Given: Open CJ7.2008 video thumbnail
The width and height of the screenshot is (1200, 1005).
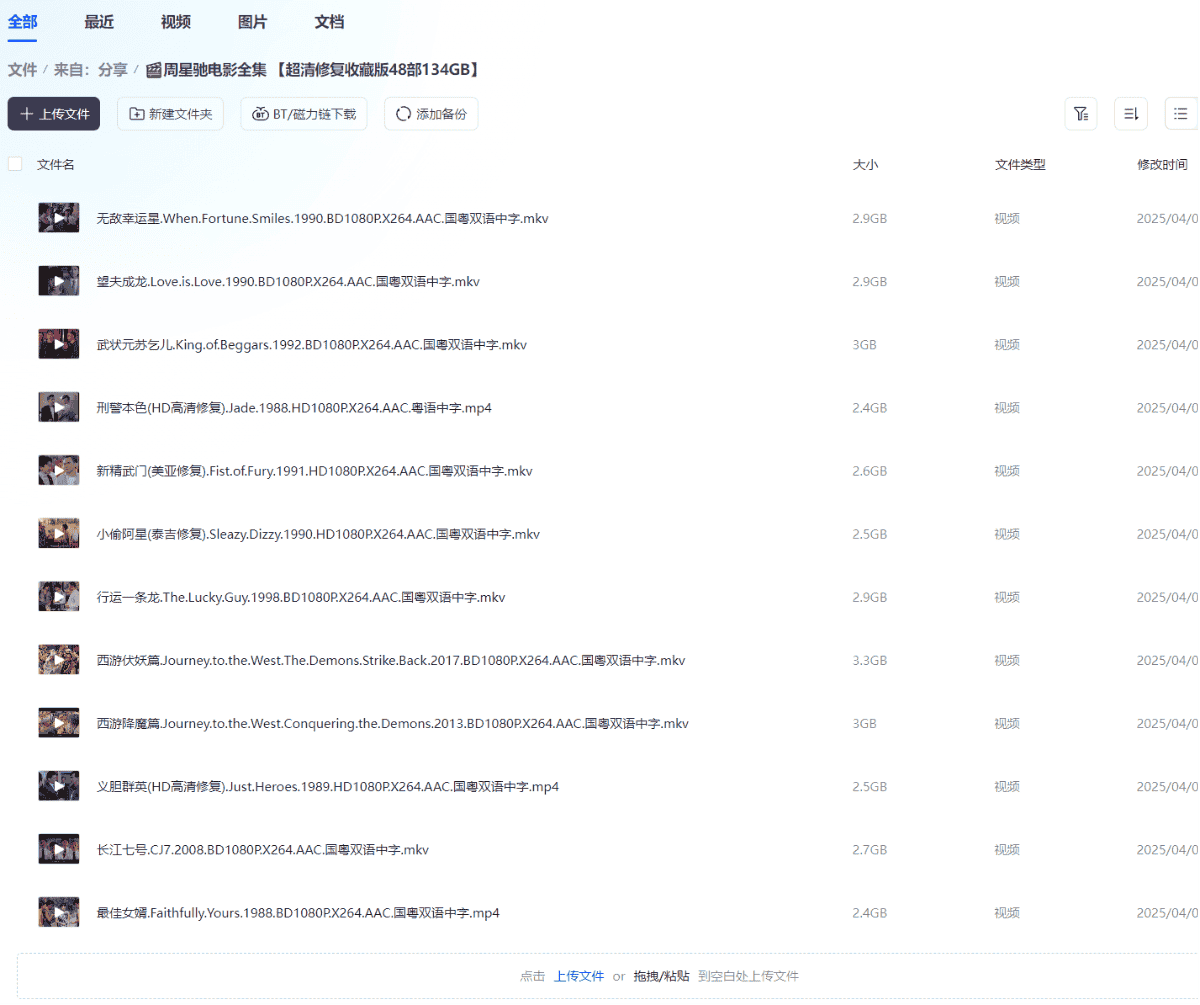Looking at the screenshot, I should (x=59, y=849).
